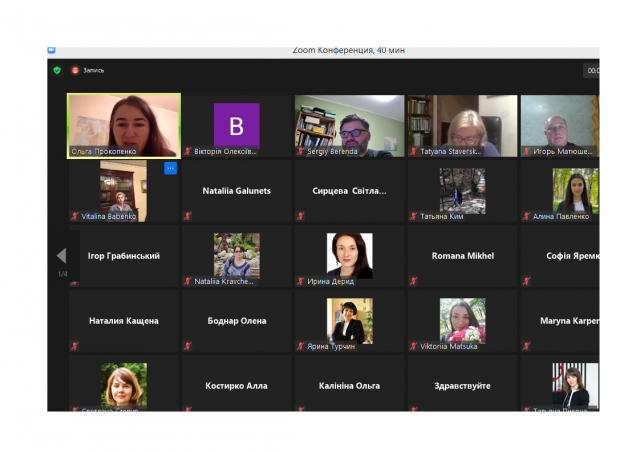
Task: Click the Запись recording label
Action: pyautogui.click(x=93, y=70)
